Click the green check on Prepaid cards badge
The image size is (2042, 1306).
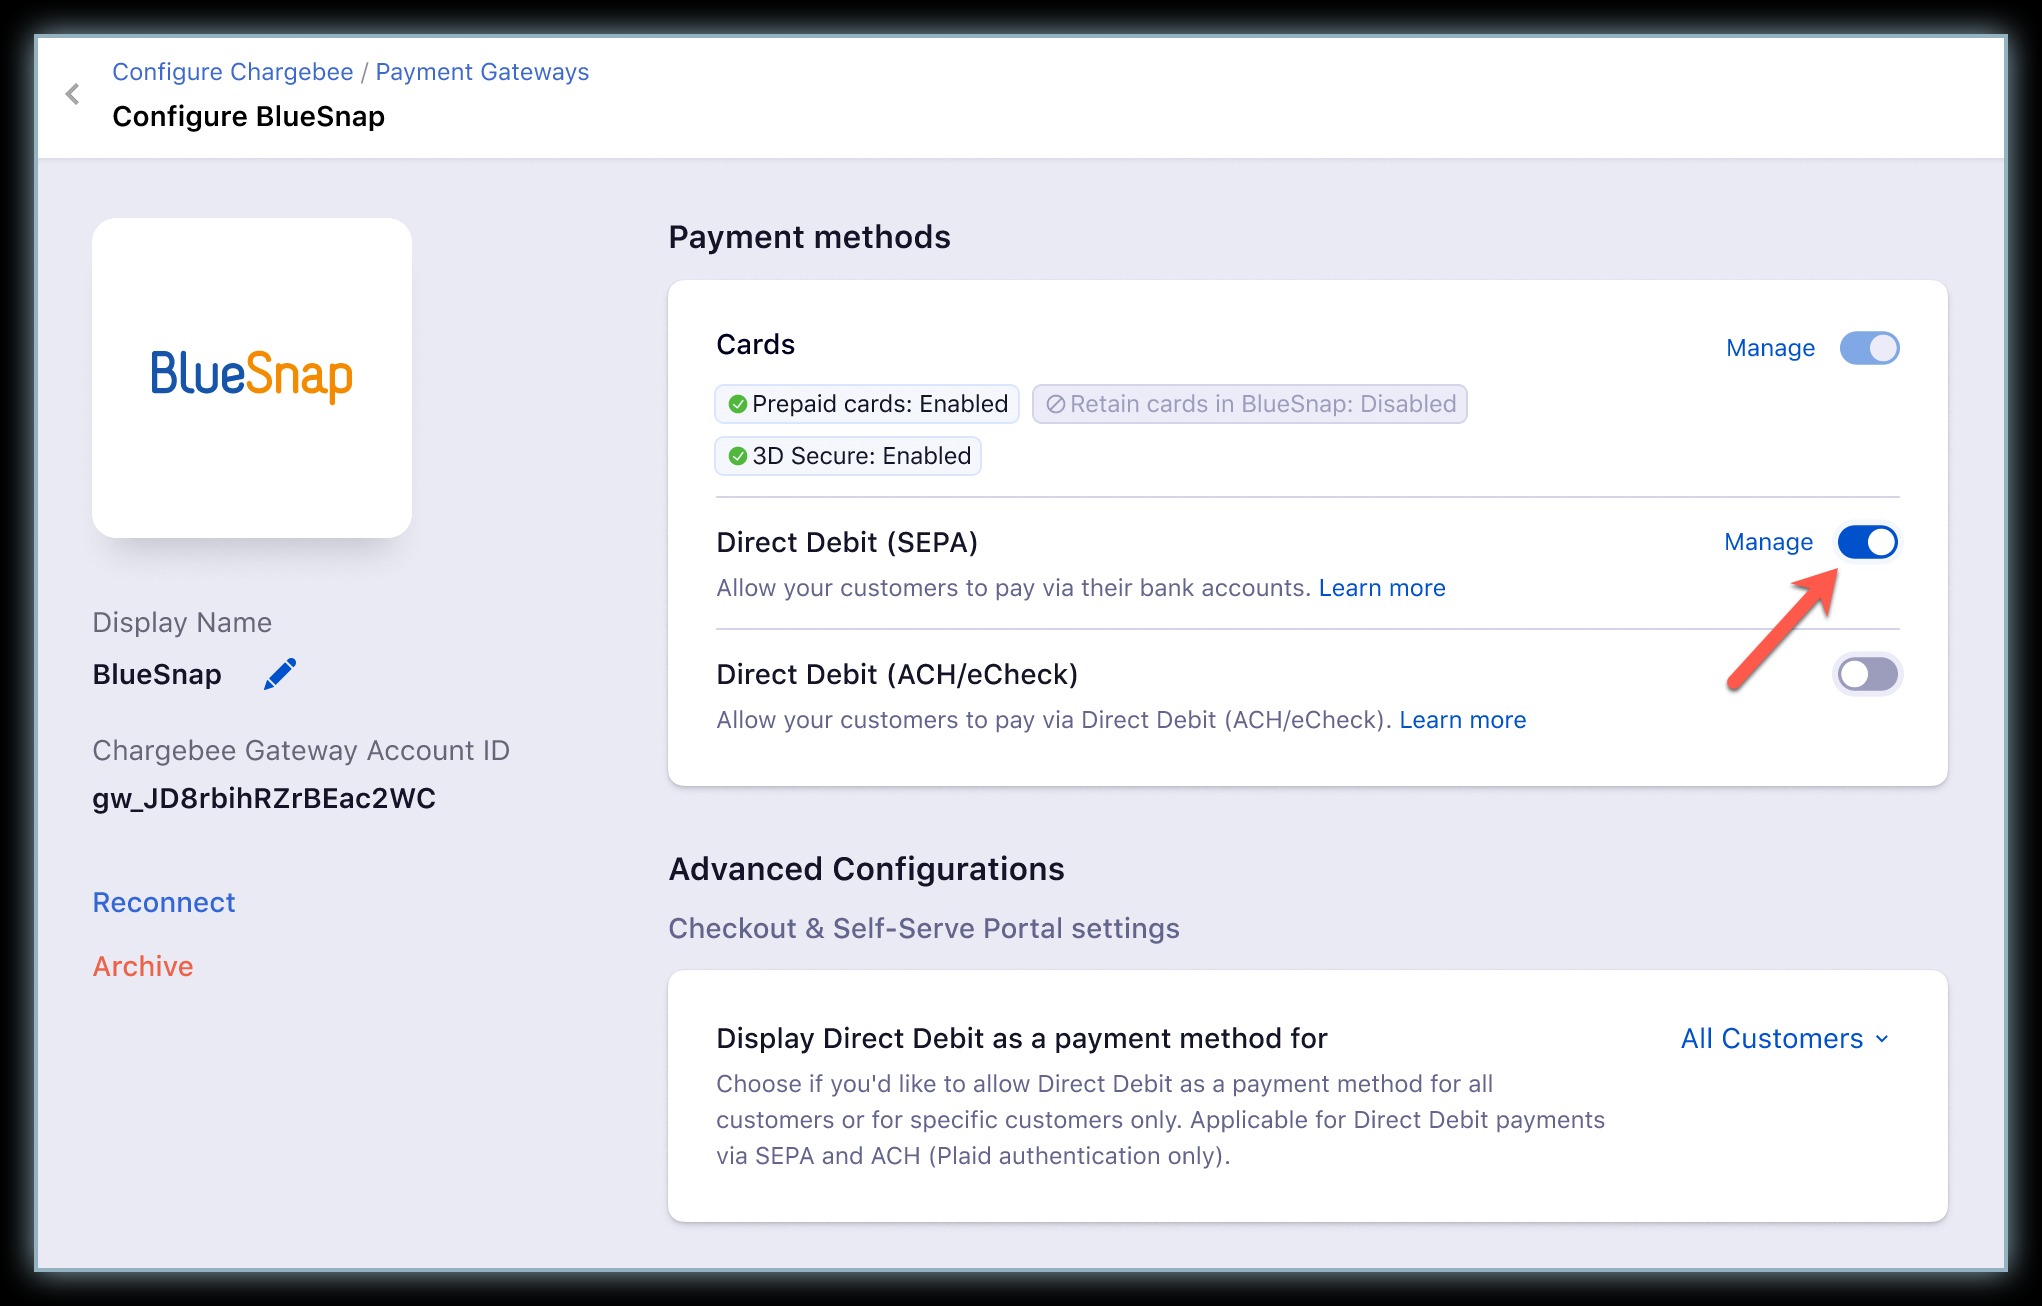coord(738,404)
